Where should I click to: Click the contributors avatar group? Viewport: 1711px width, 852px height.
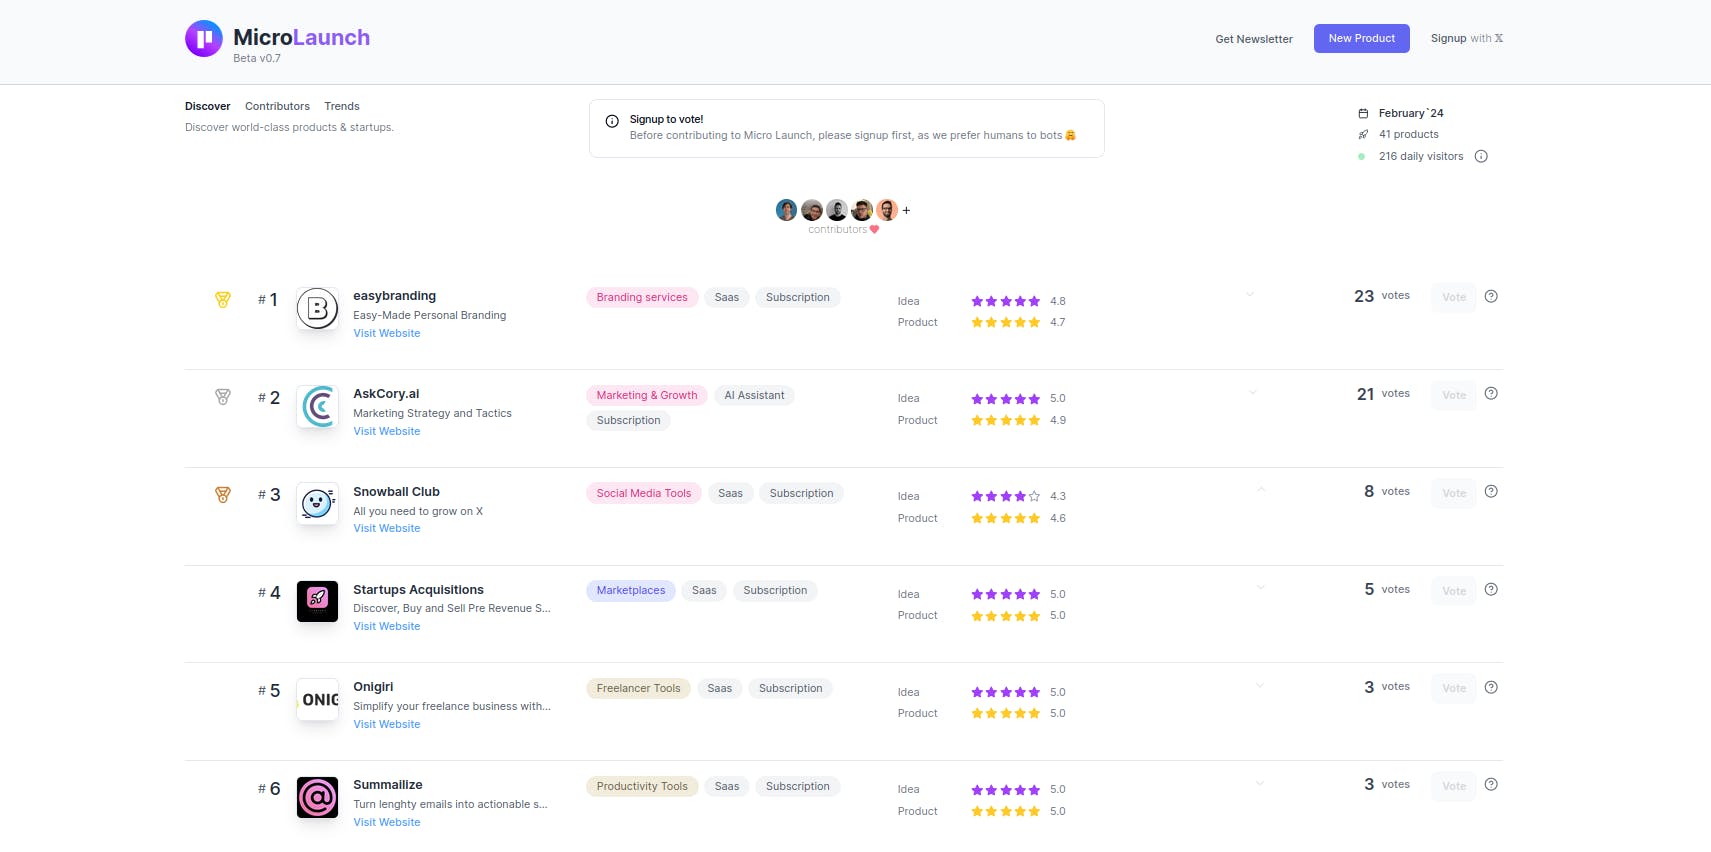[x=837, y=210]
